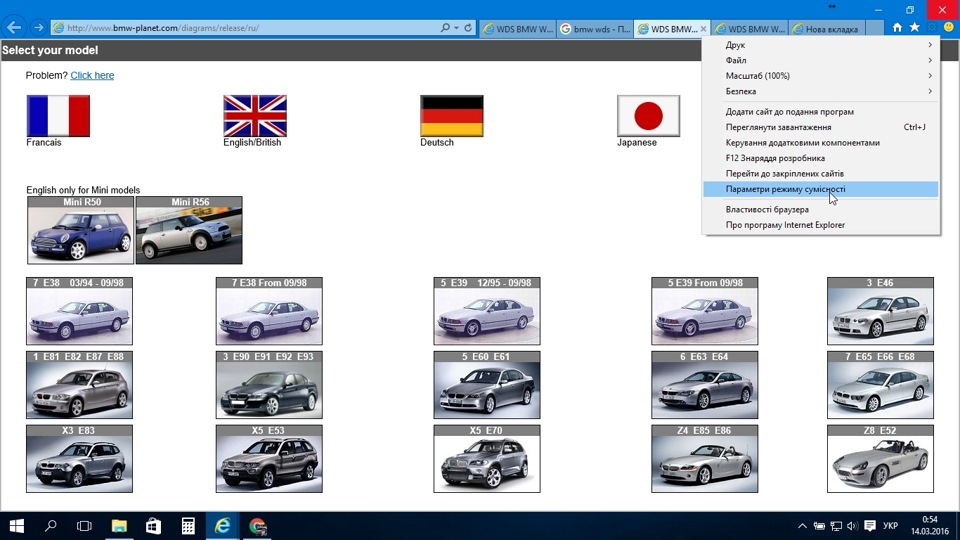
Task: Open the volume speaker tray icon
Action: click(852, 526)
